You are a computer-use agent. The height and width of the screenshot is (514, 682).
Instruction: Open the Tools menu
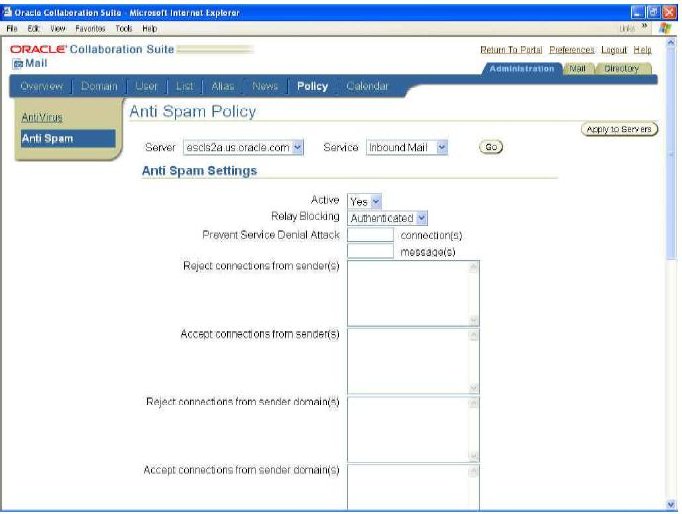pos(124,29)
